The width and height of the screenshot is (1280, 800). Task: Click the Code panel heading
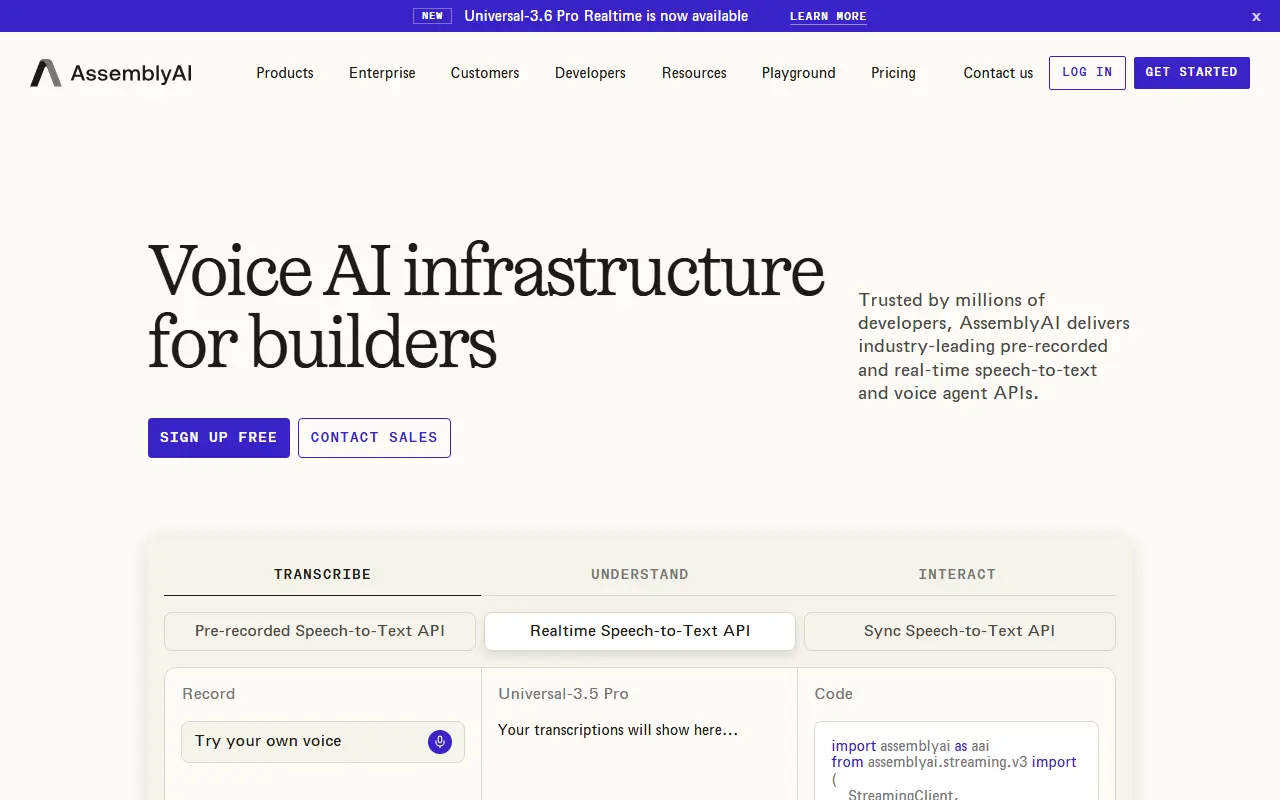[x=834, y=694]
